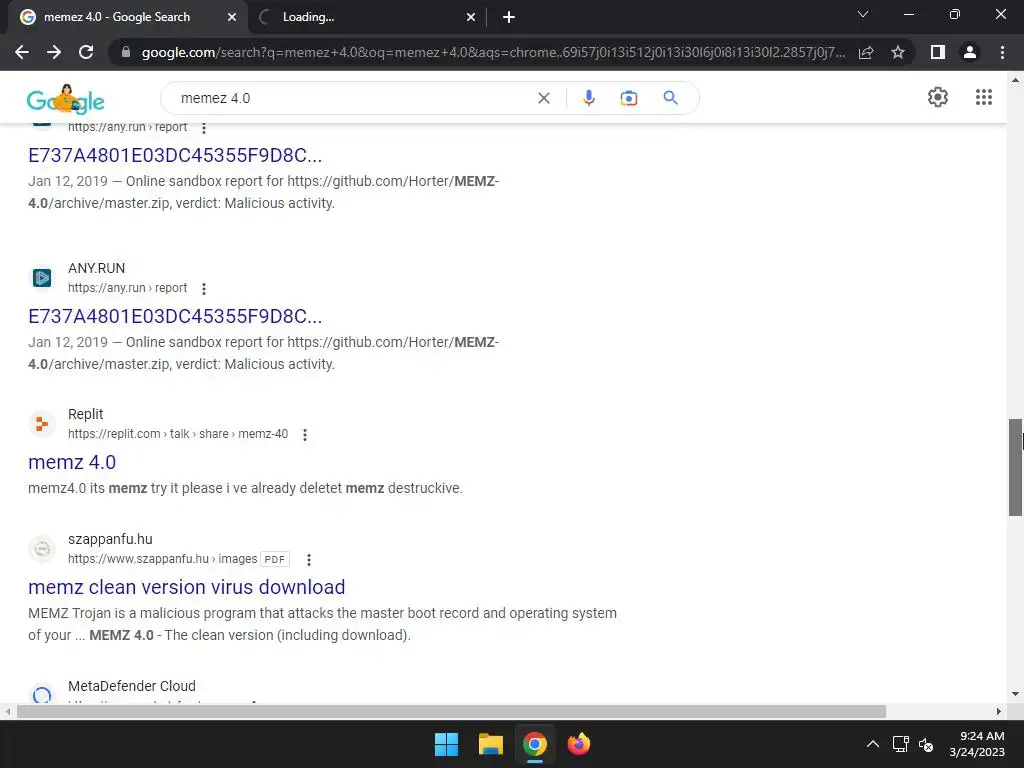
Task: Reload the page with the refresh icon
Action: [86, 52]
